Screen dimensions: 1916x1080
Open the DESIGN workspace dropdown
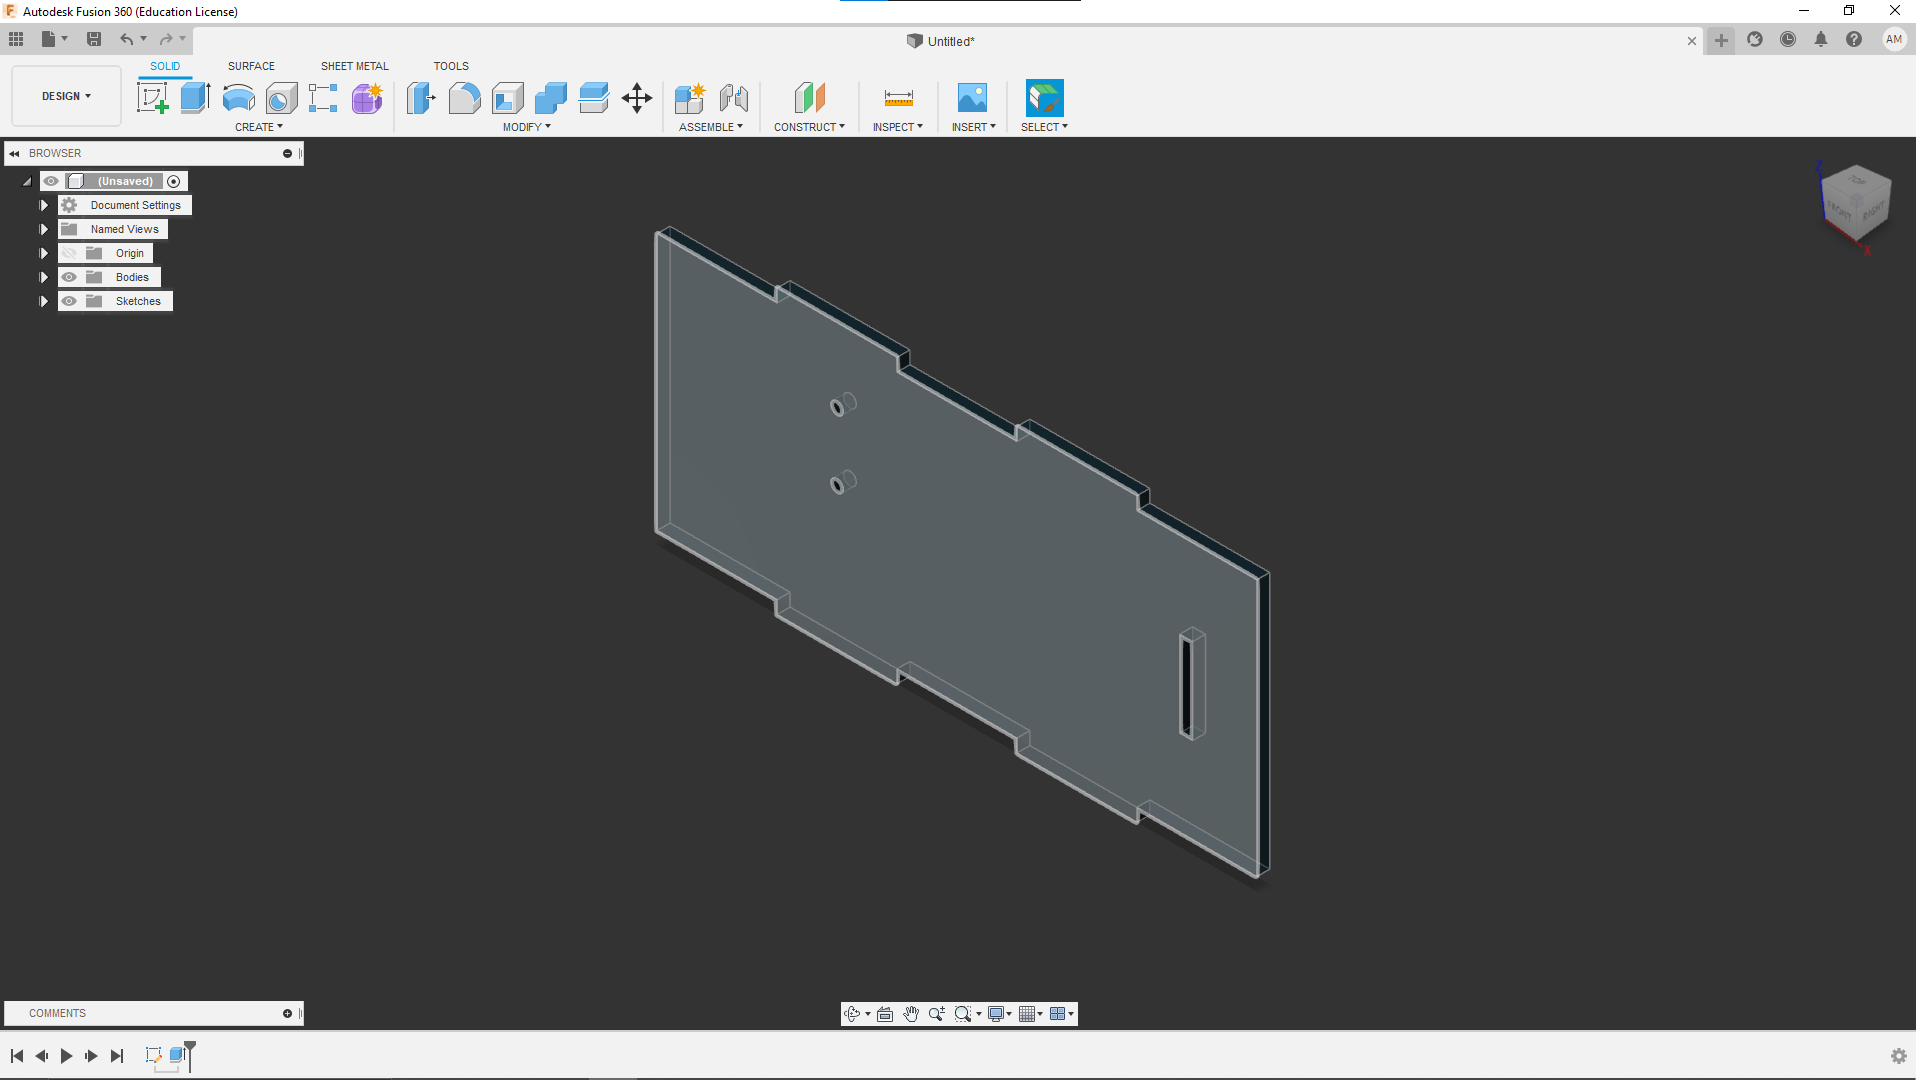click(x=66, y=96)
